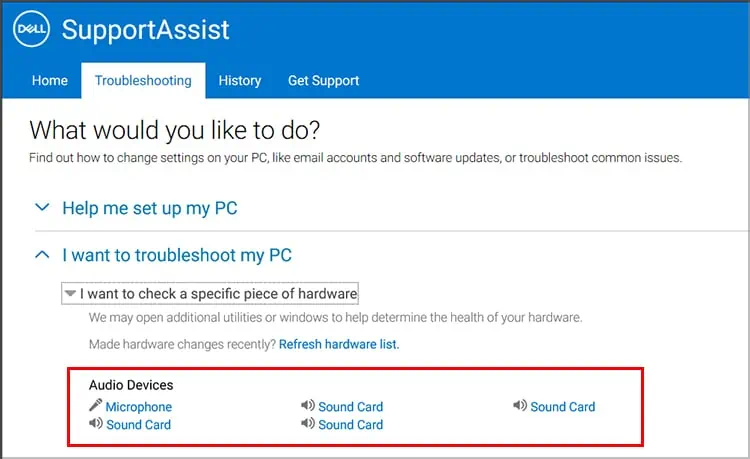Image resolution: width=750 pixels, height=459 pixels.
Task: Go to the Get Support tab
Action: [323, 80]
